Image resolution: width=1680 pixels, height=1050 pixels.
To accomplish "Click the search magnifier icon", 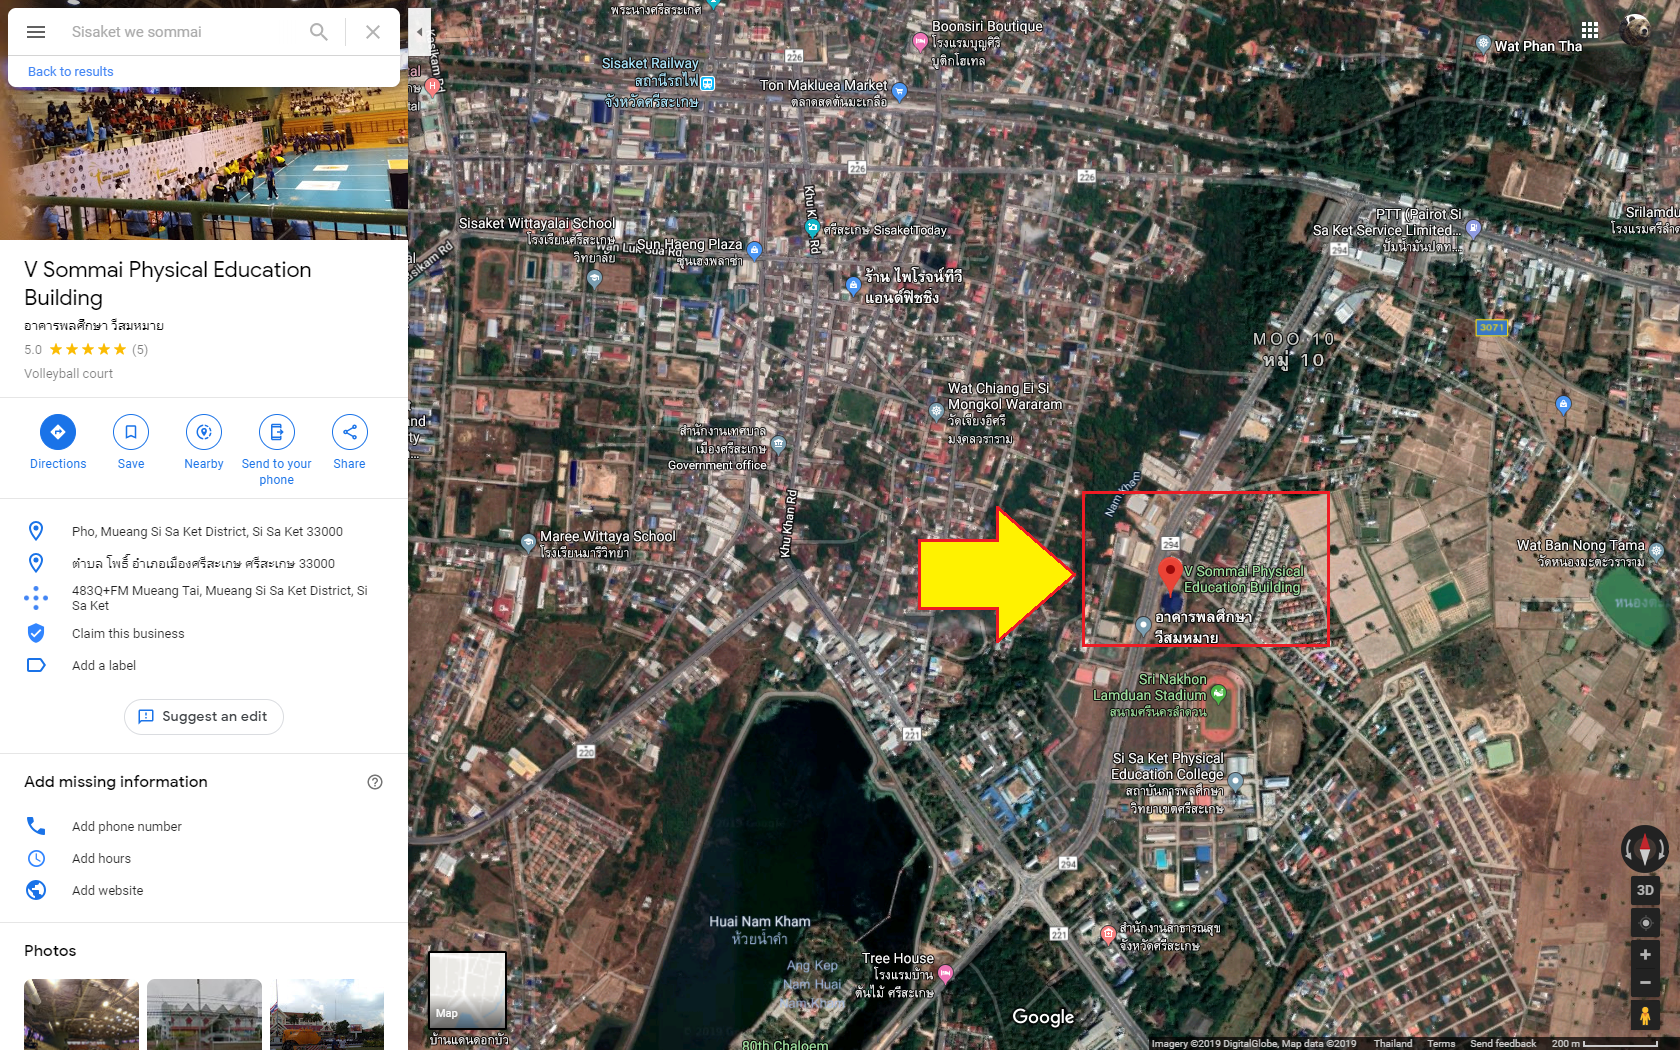I will [319, 32].
